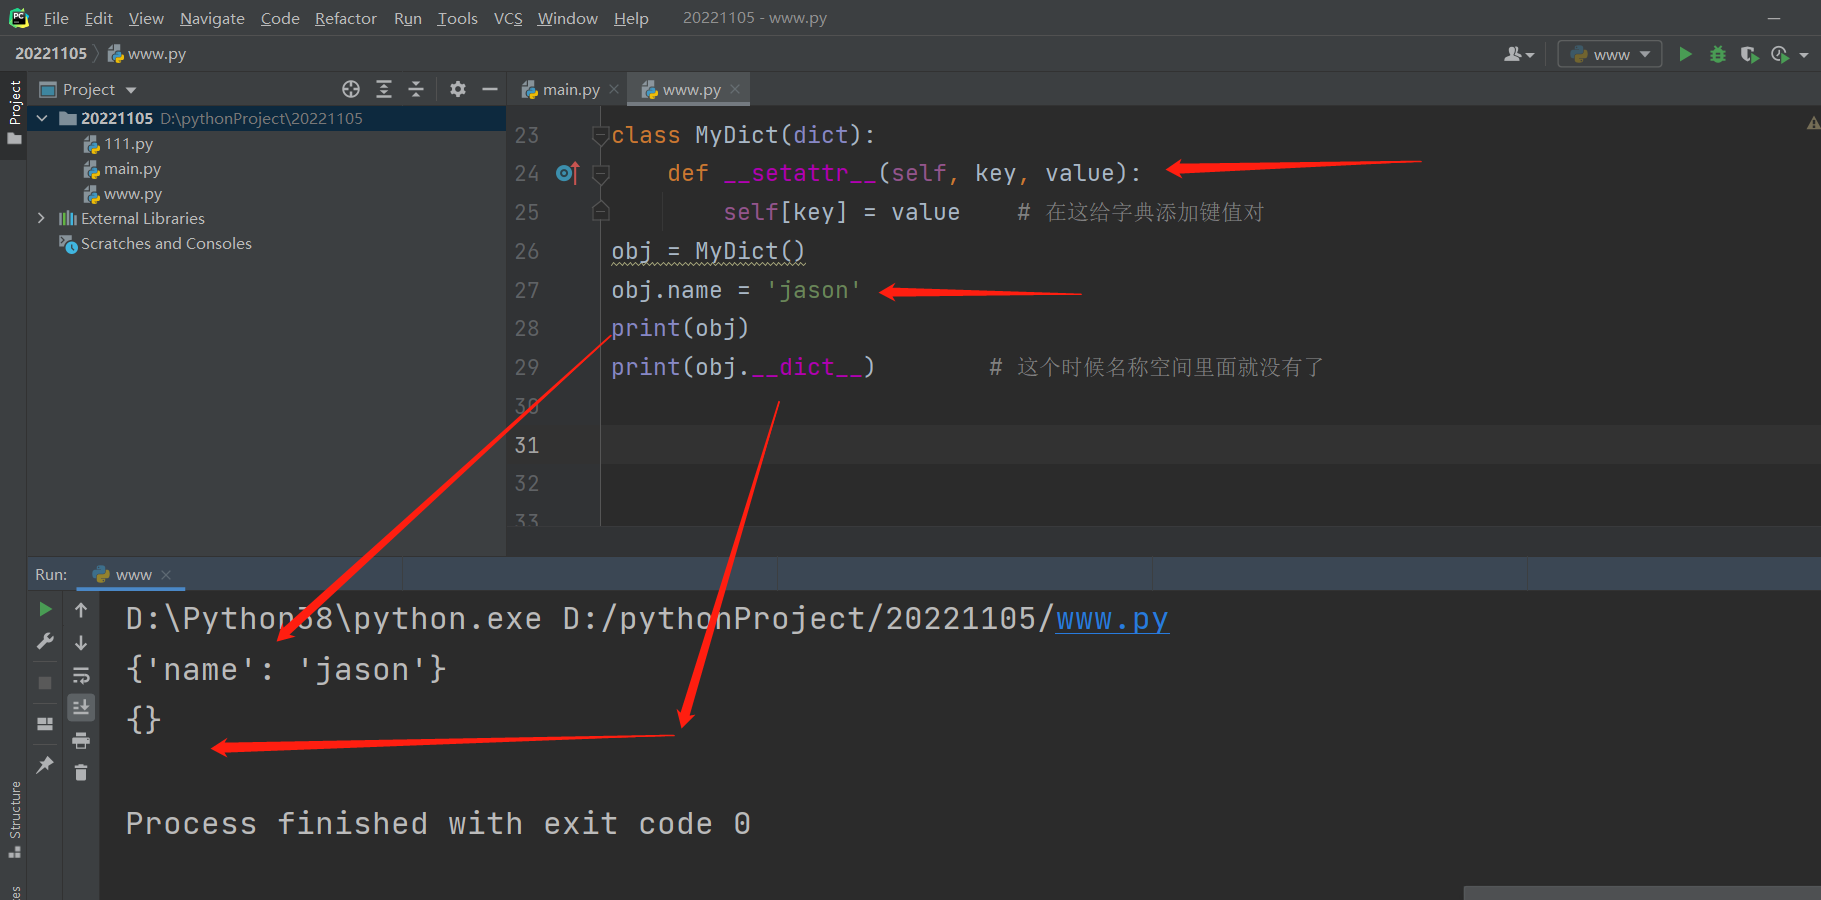Screen dimensions: 1821x900
Task: Open the www.py link in console output
Action: pos(1112,619)
